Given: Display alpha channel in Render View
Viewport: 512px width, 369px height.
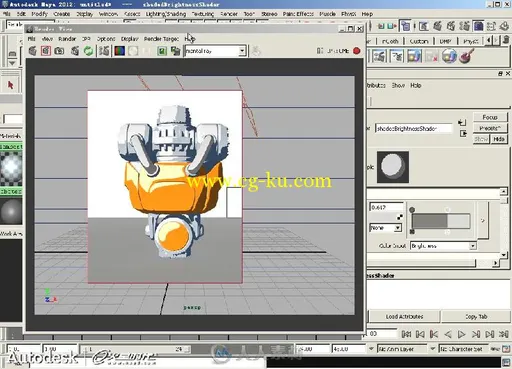Looking at the screenshot, I should point(133,51).
